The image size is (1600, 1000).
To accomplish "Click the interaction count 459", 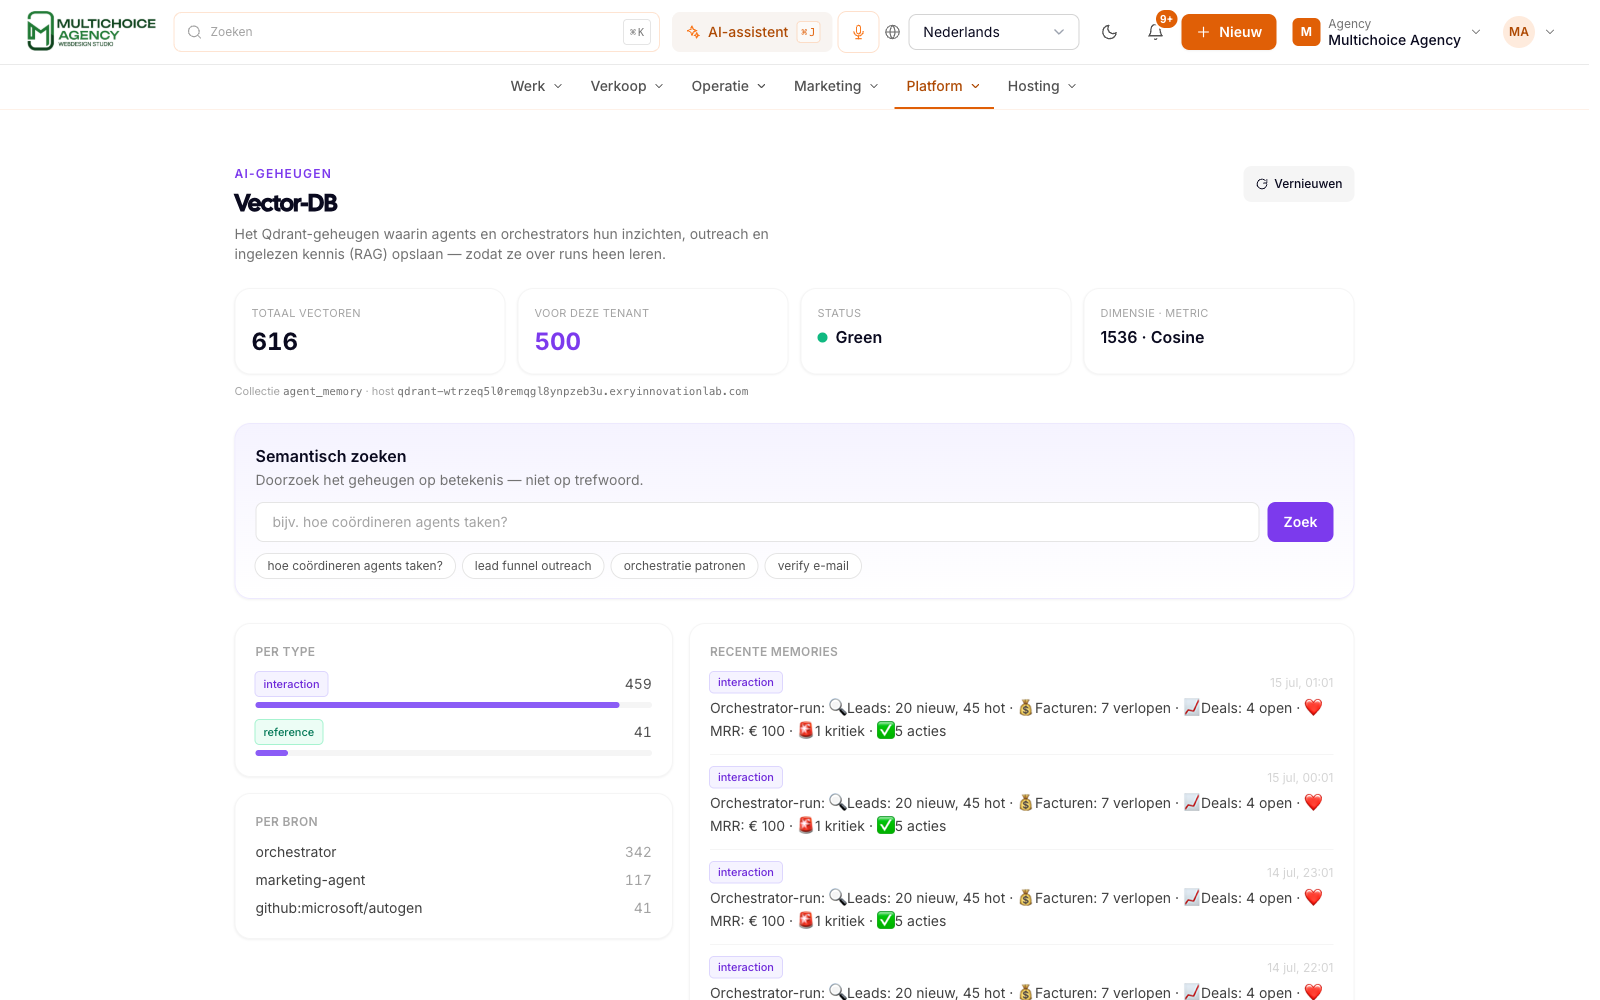I will click(638, 684).
